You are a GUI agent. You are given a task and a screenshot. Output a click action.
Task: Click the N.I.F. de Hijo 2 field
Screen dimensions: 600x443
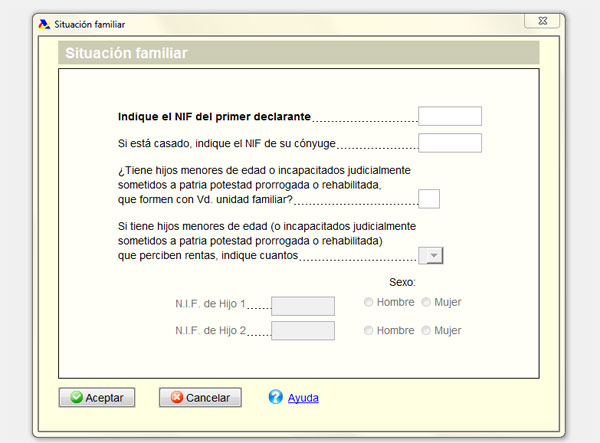pos(302,331)
